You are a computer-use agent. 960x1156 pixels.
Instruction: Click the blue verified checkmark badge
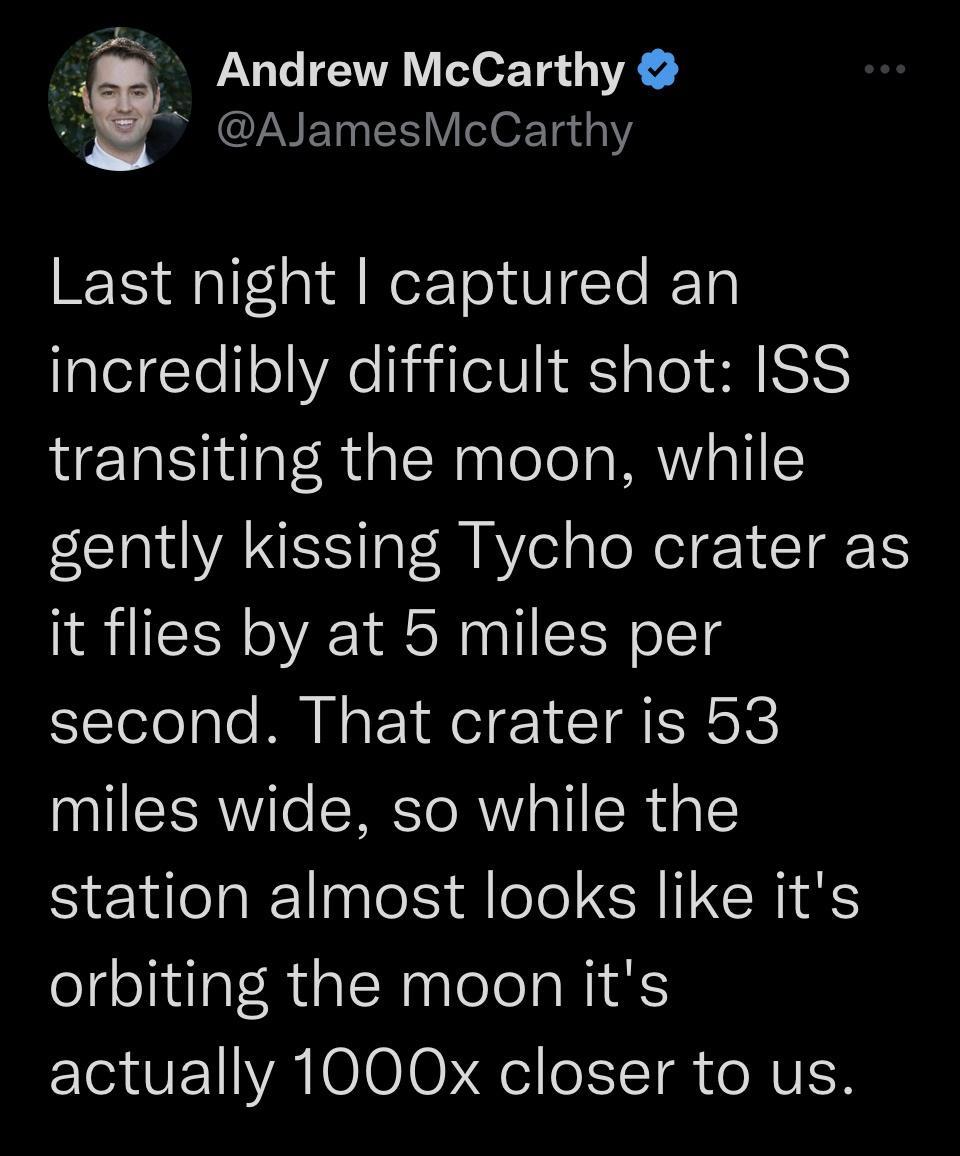[x=660, y=71]
